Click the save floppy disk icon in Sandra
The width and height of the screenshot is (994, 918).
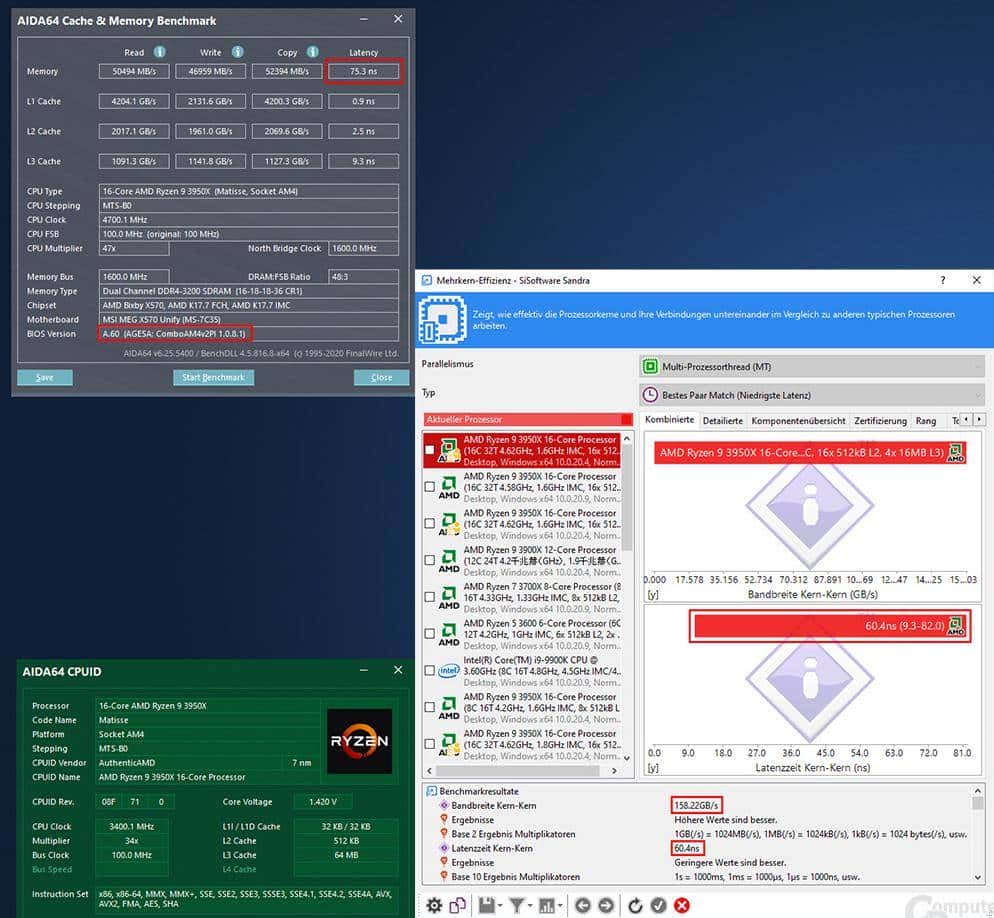click(x=486, y=905)
